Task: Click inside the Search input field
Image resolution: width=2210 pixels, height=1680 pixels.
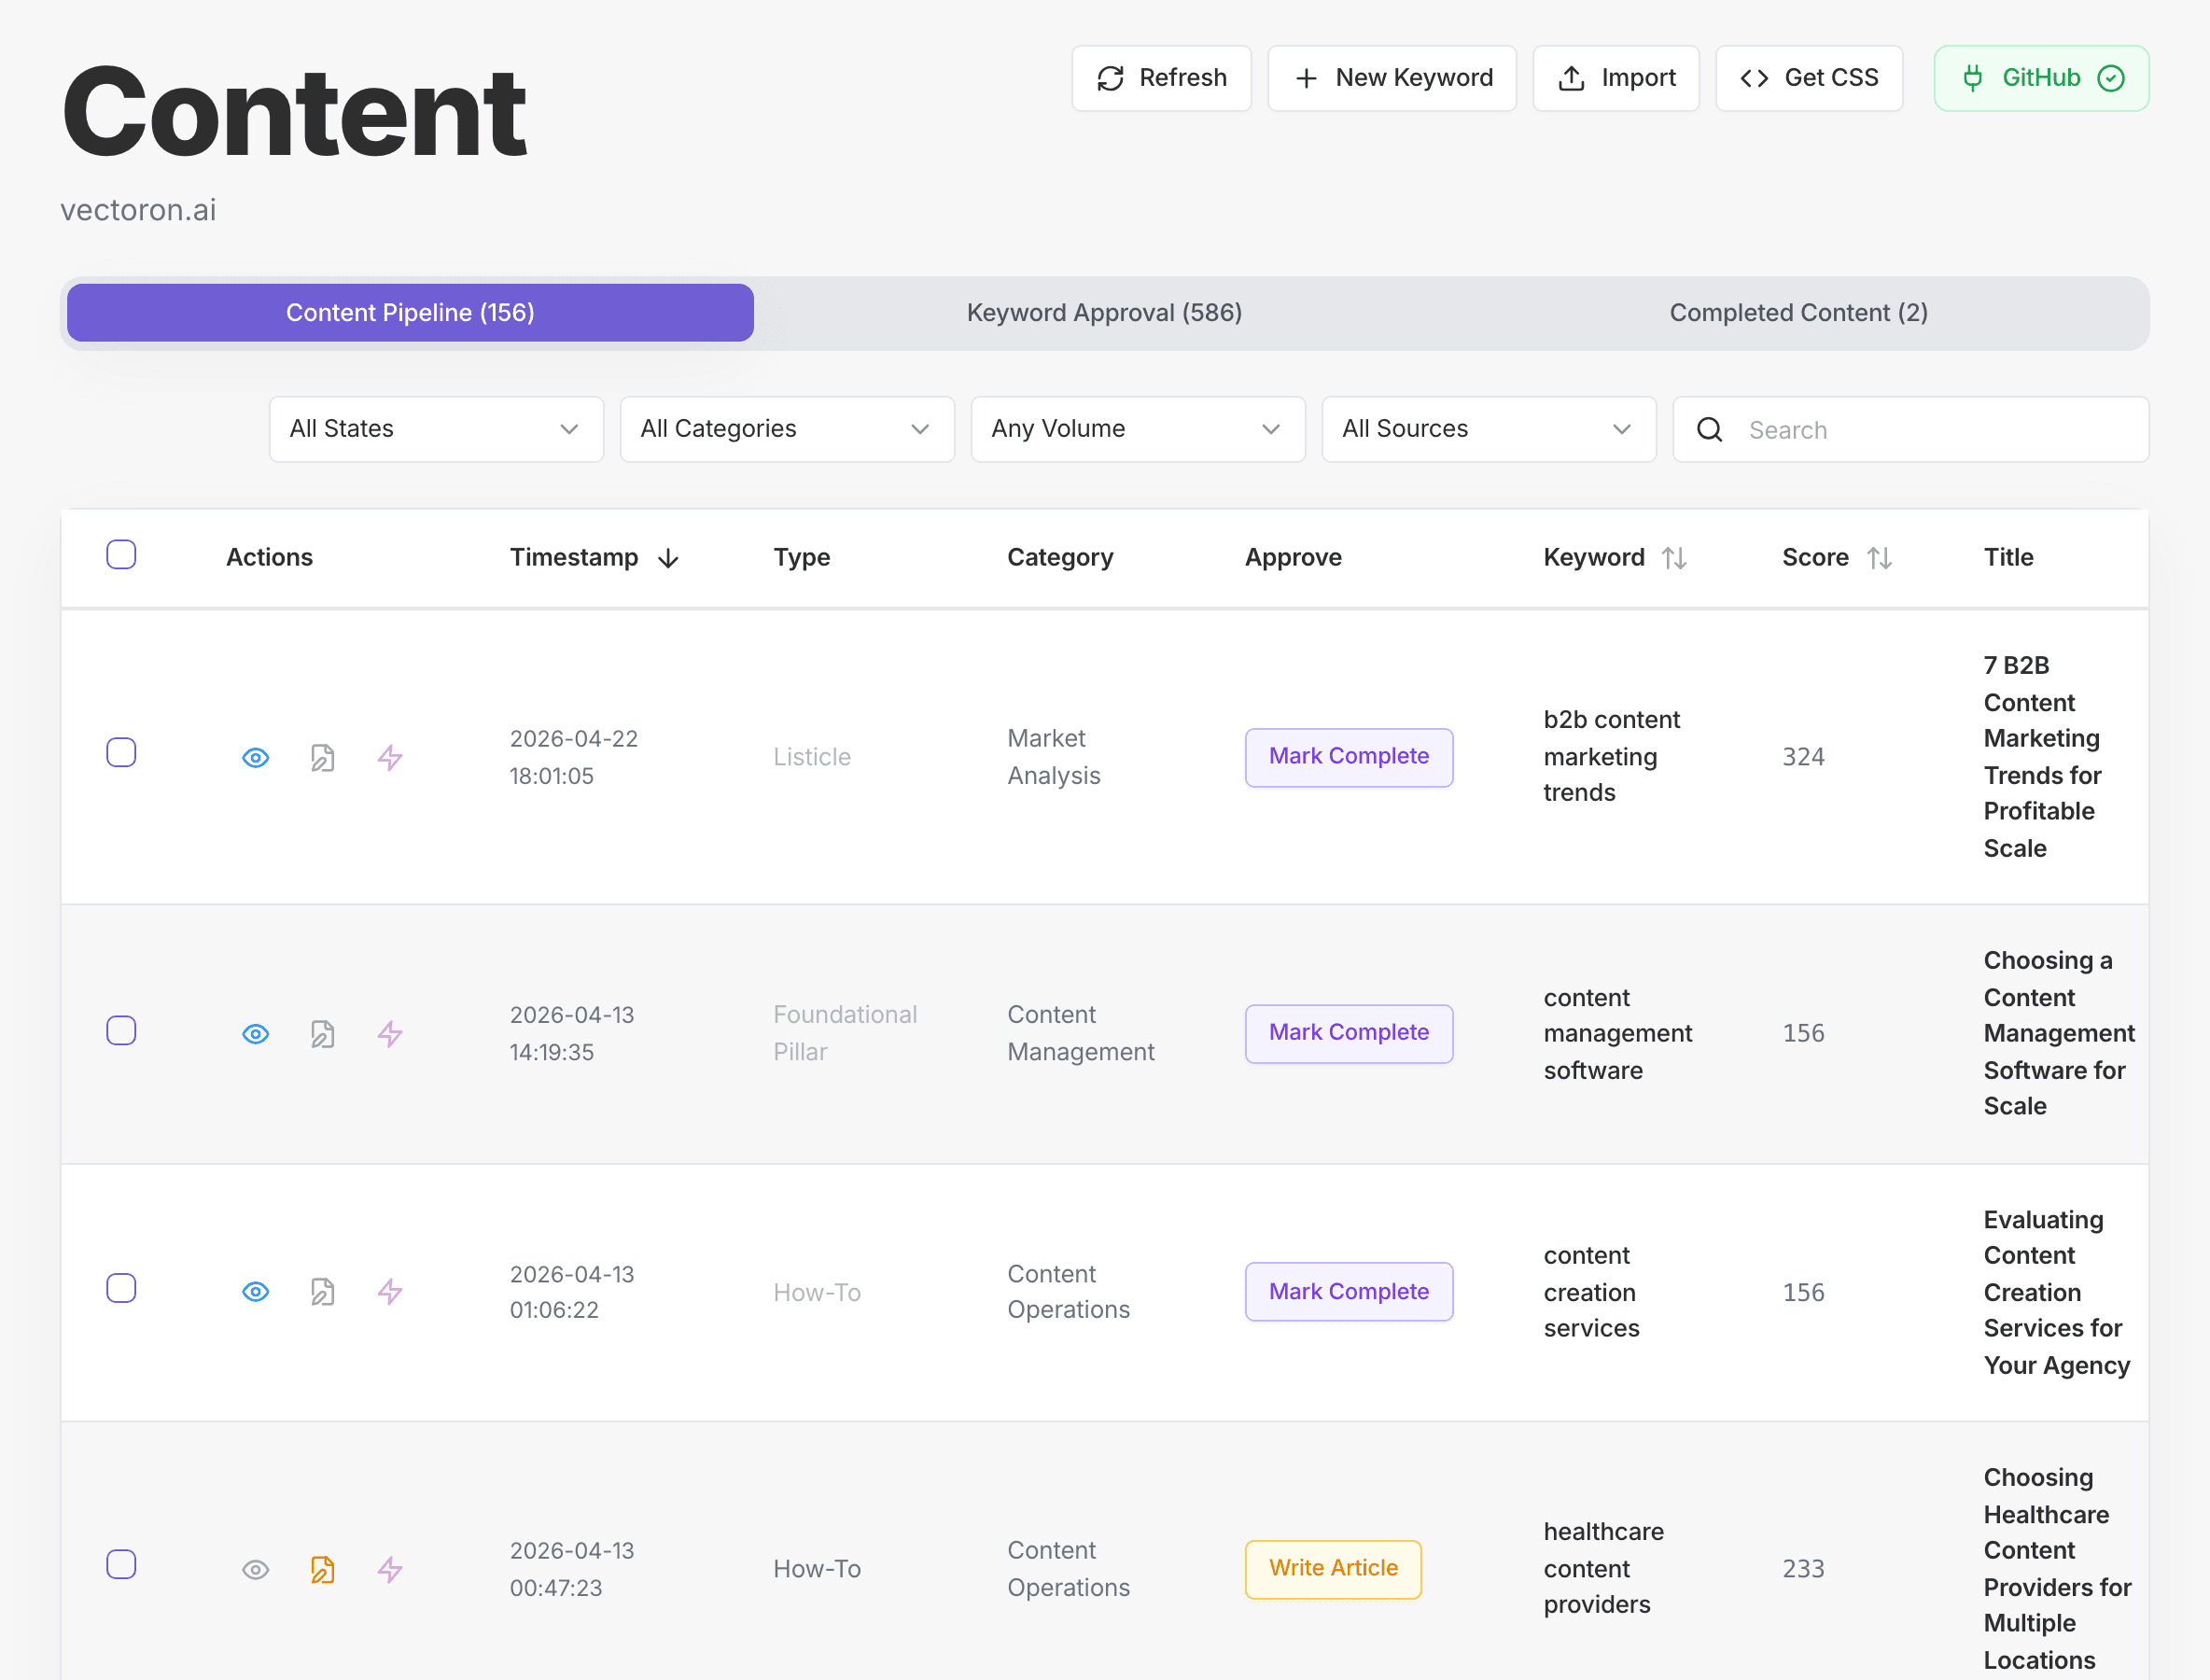Action: tap(1900, 429)
